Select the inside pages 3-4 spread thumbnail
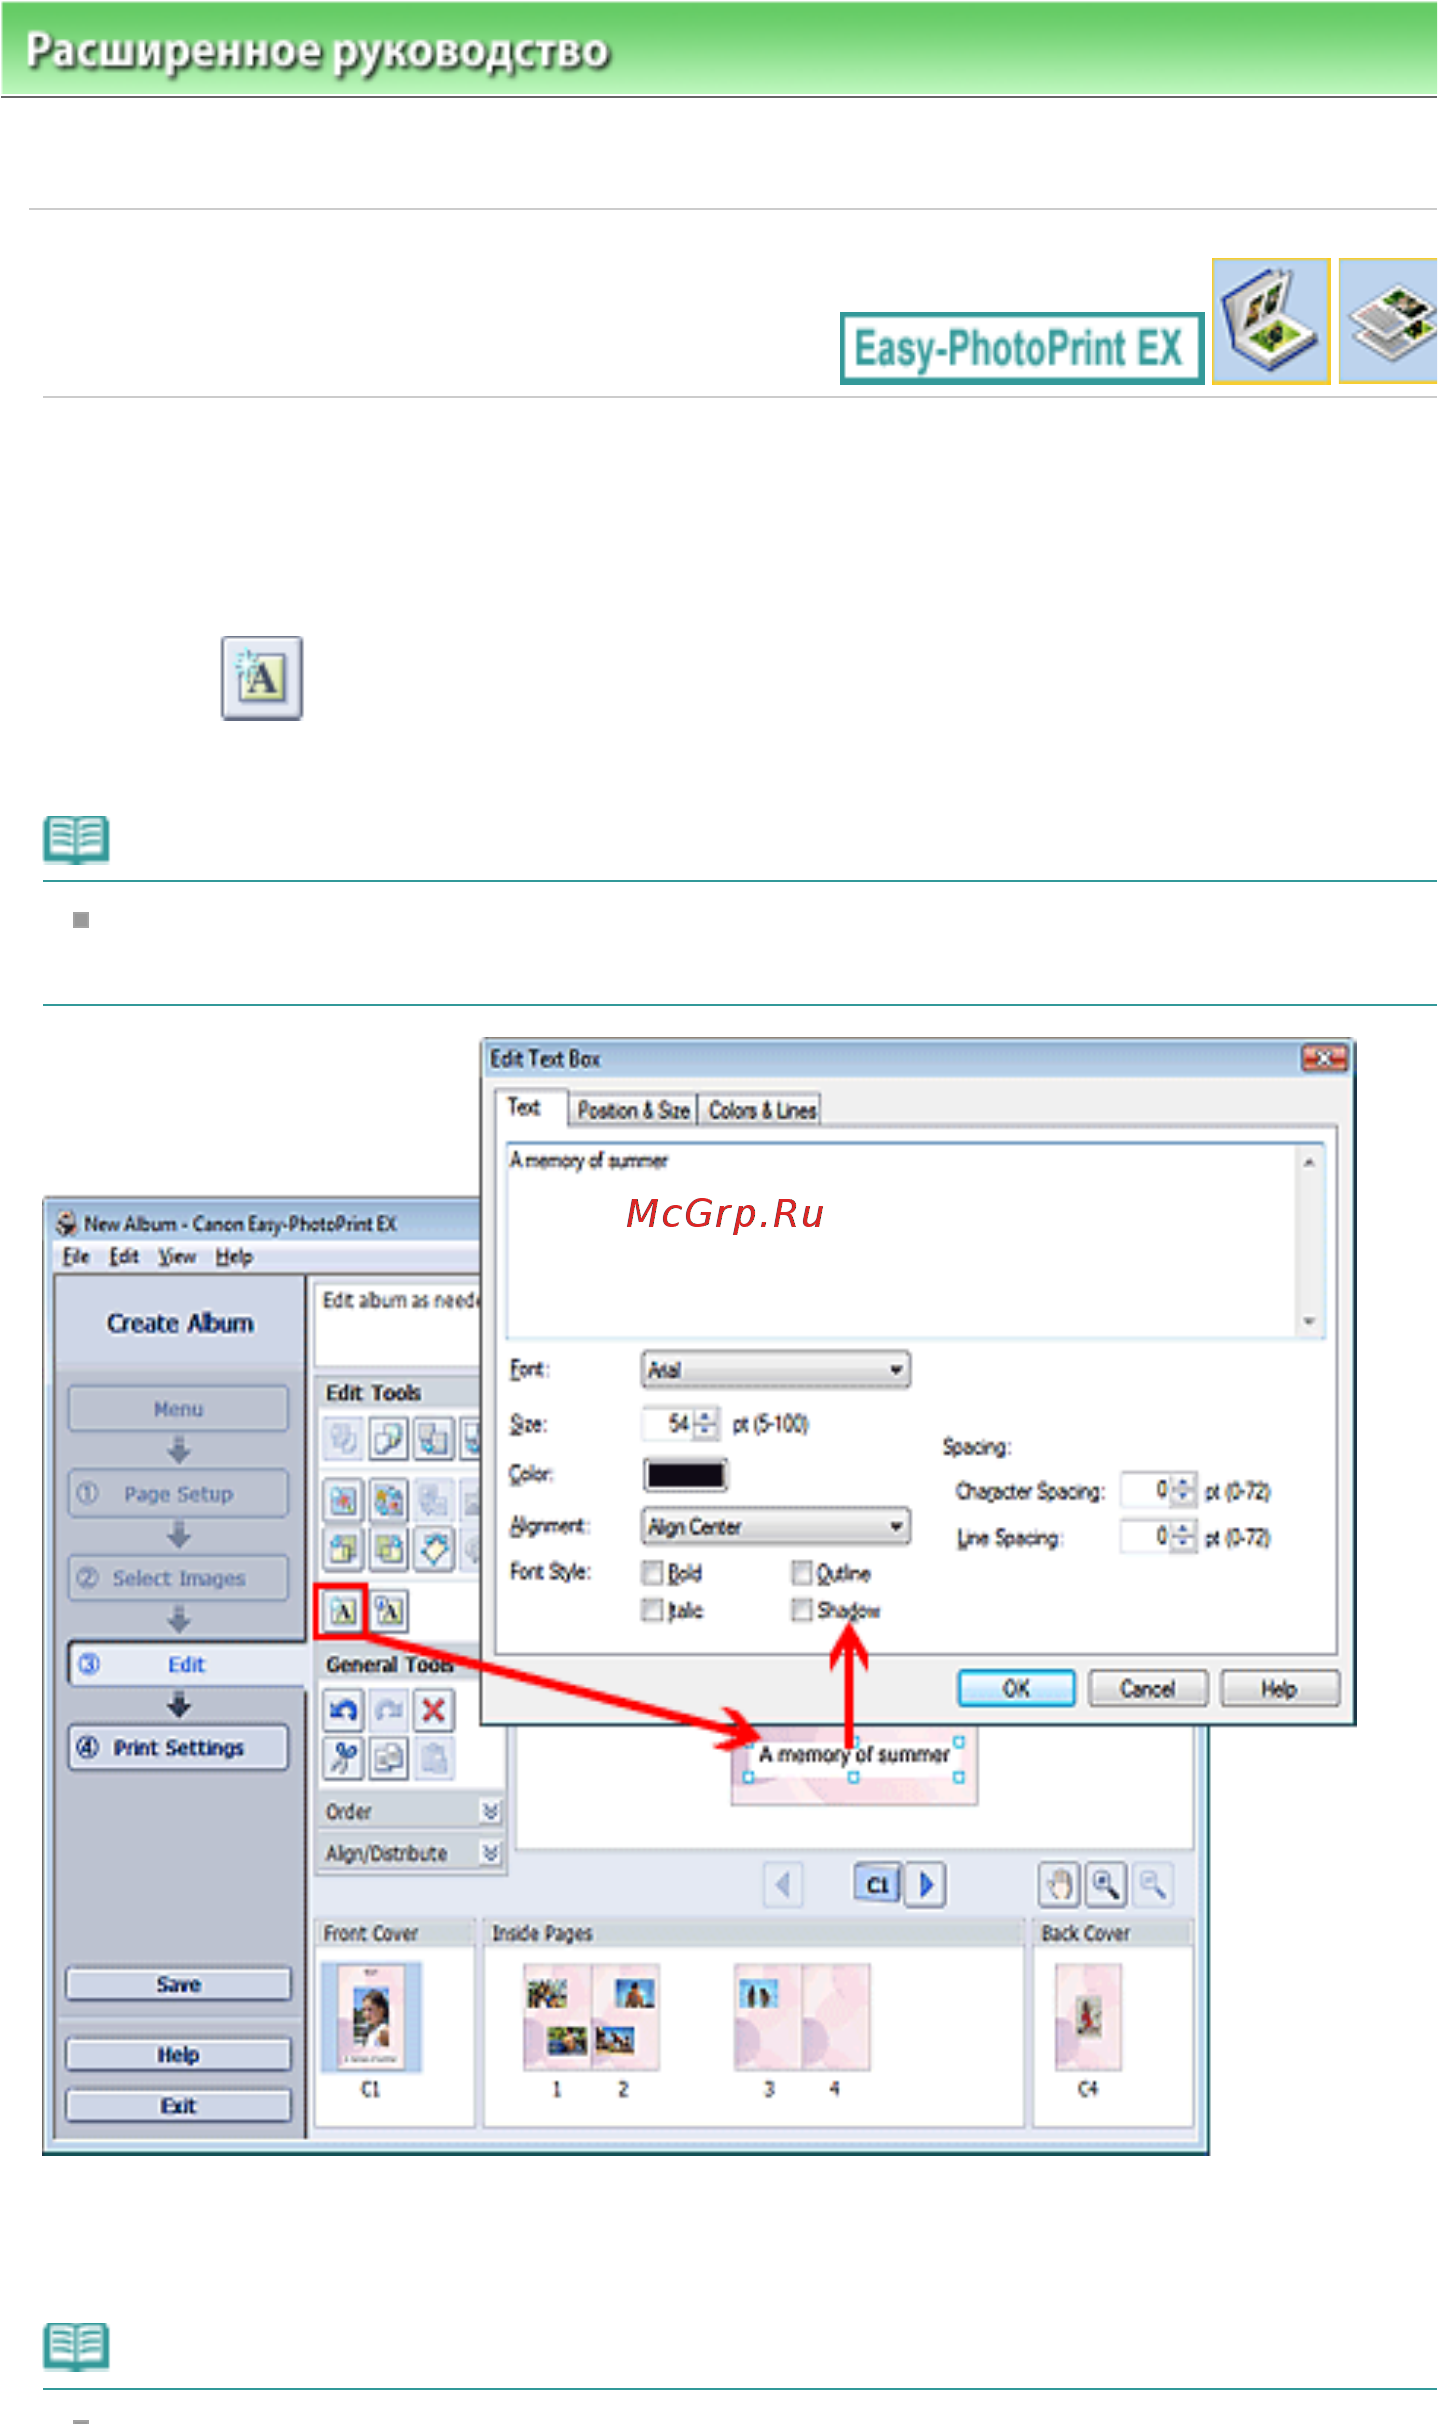This screenshot has height=2424, width=1438. click(802, 2017)
